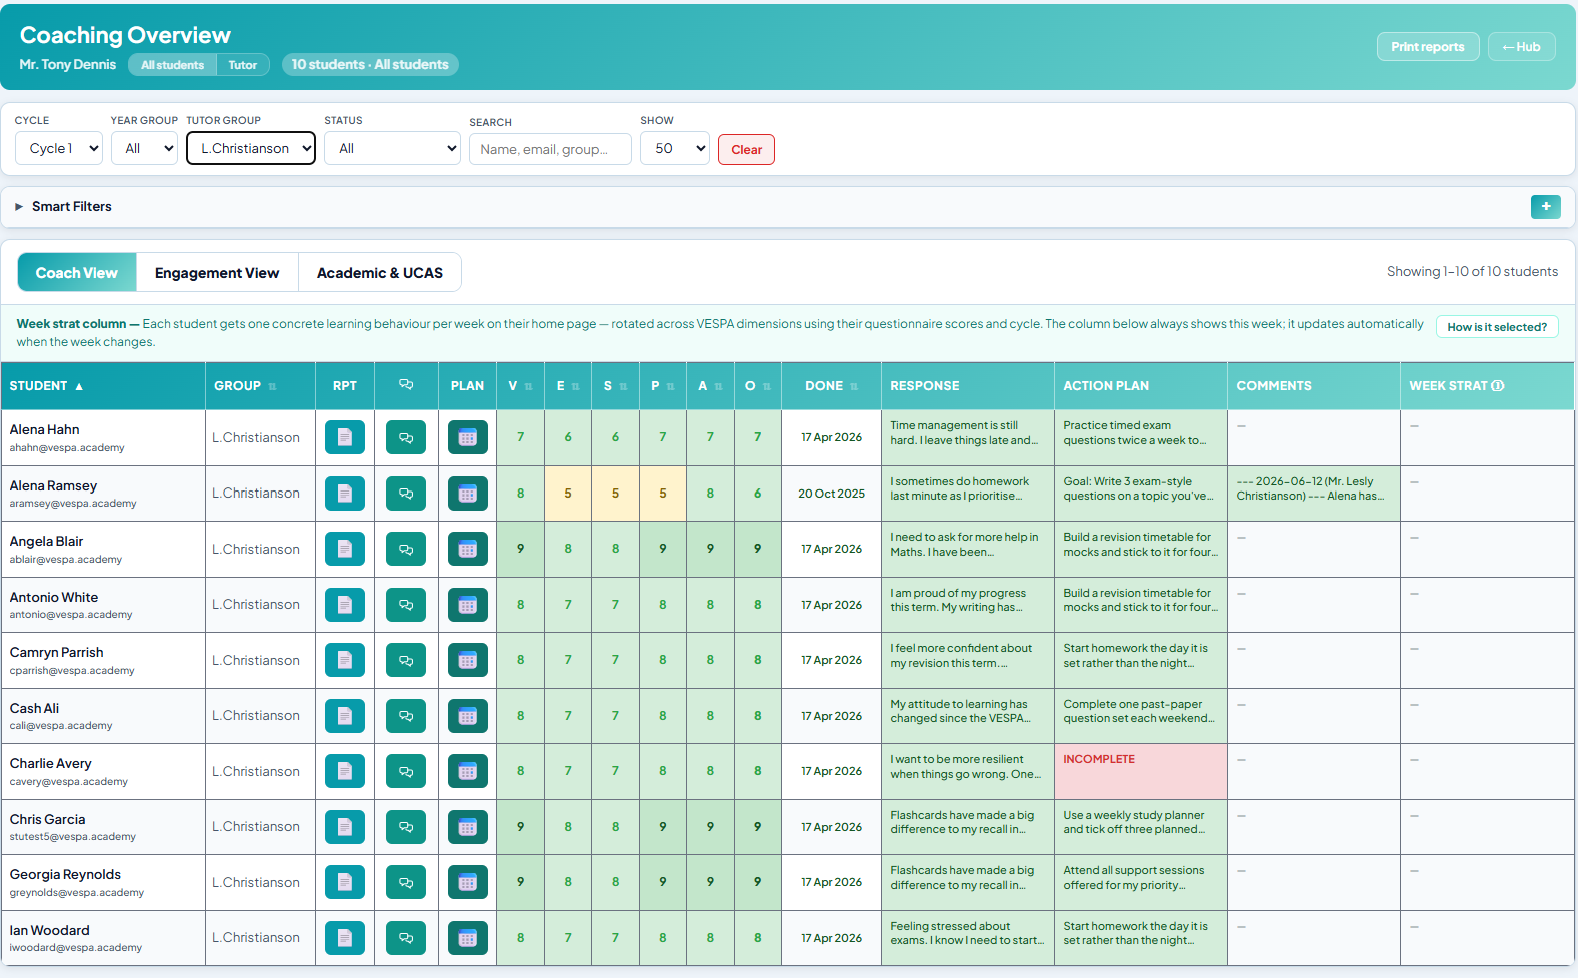
Task: Open Alena Ramsey's chat icon
Action: [406, 493]
